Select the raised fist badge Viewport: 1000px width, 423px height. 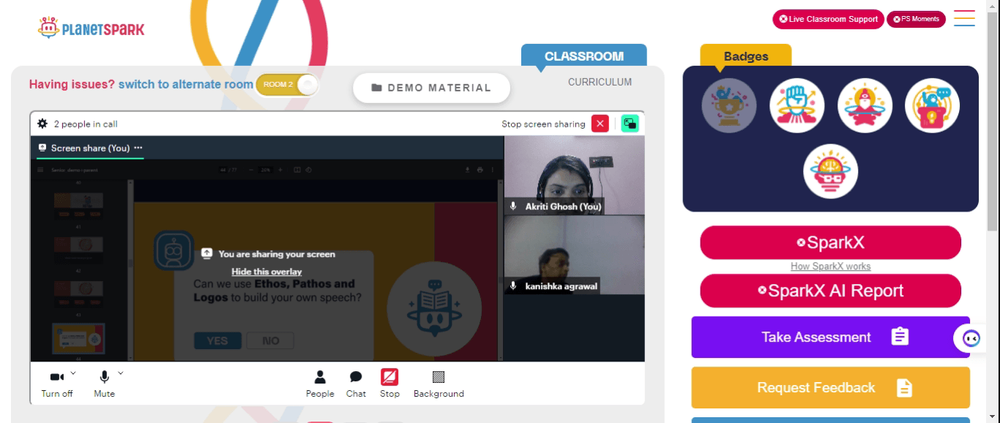pos(797,105)
